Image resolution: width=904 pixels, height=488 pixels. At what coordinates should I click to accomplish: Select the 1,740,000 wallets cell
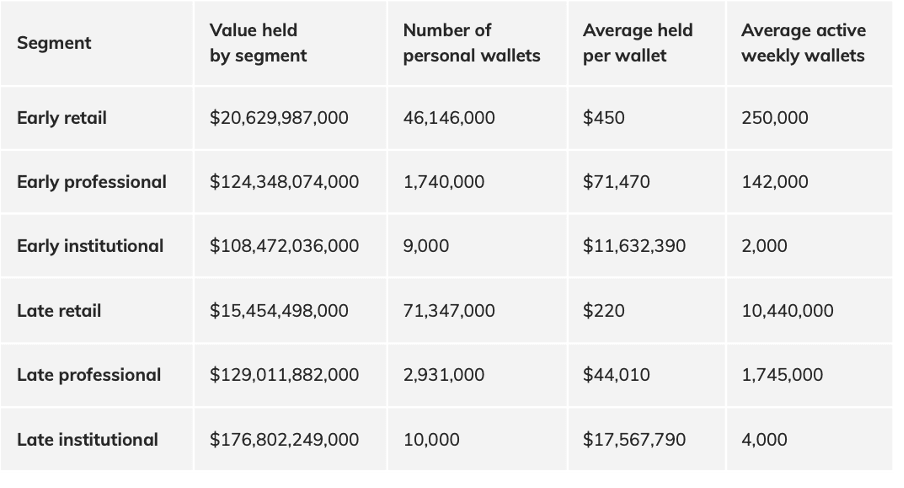[443, 182]
